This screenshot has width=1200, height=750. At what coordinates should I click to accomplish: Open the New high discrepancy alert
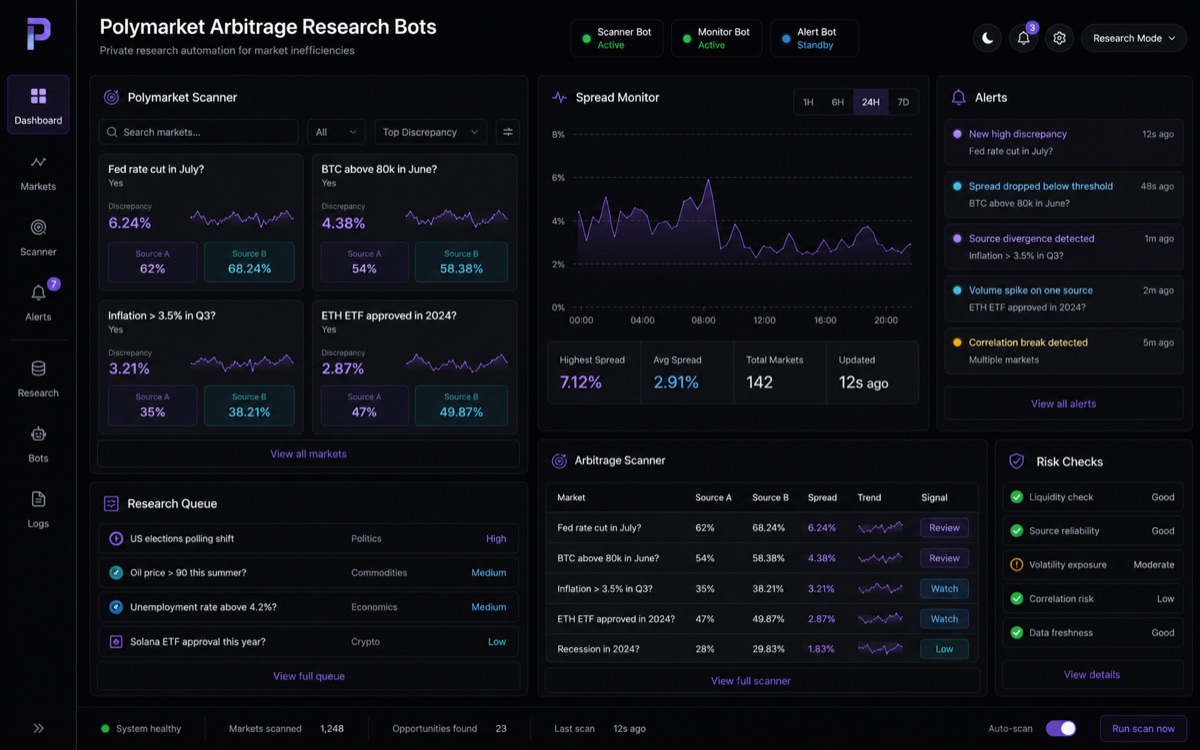click(1063, 142)
